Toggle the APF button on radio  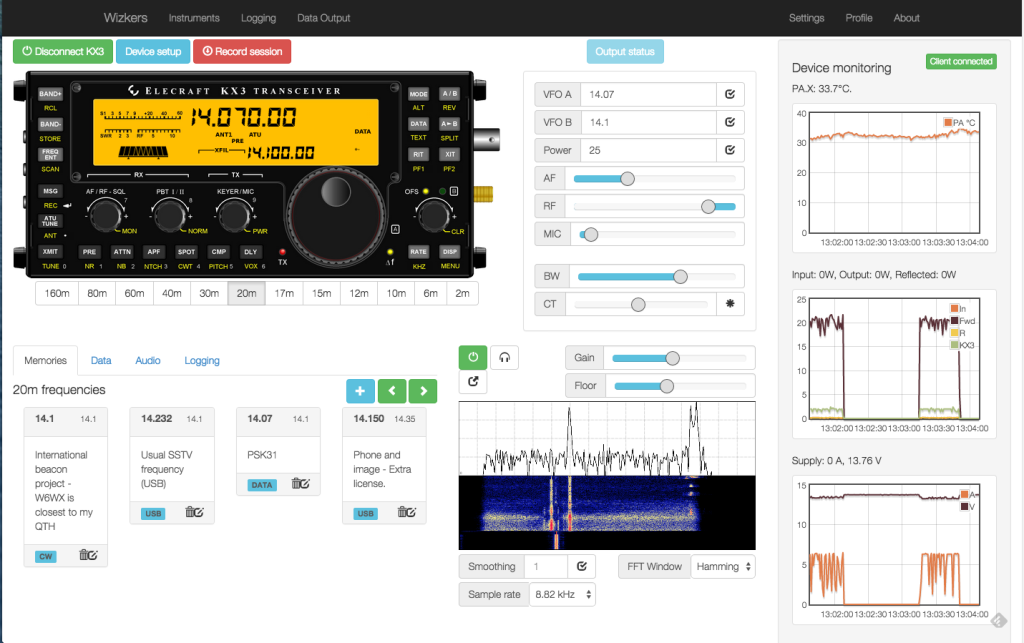pyautogui.click(x=153, y=251)
